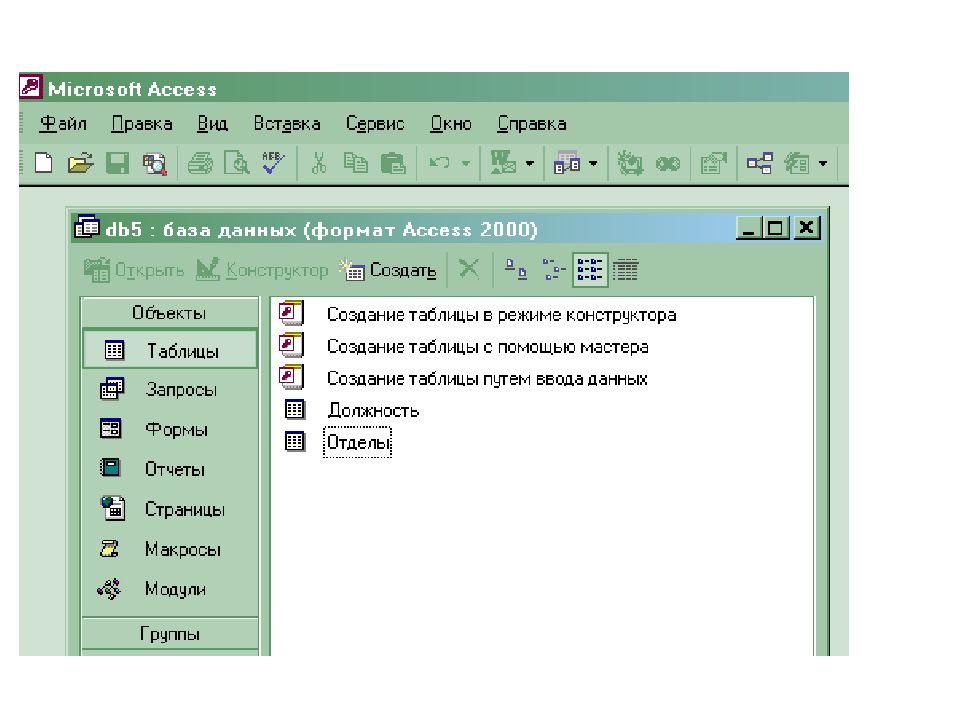Viewport: 960px width, 720px height.
Task: Run the Spelling check icon
Action: [x=273, y=163]
